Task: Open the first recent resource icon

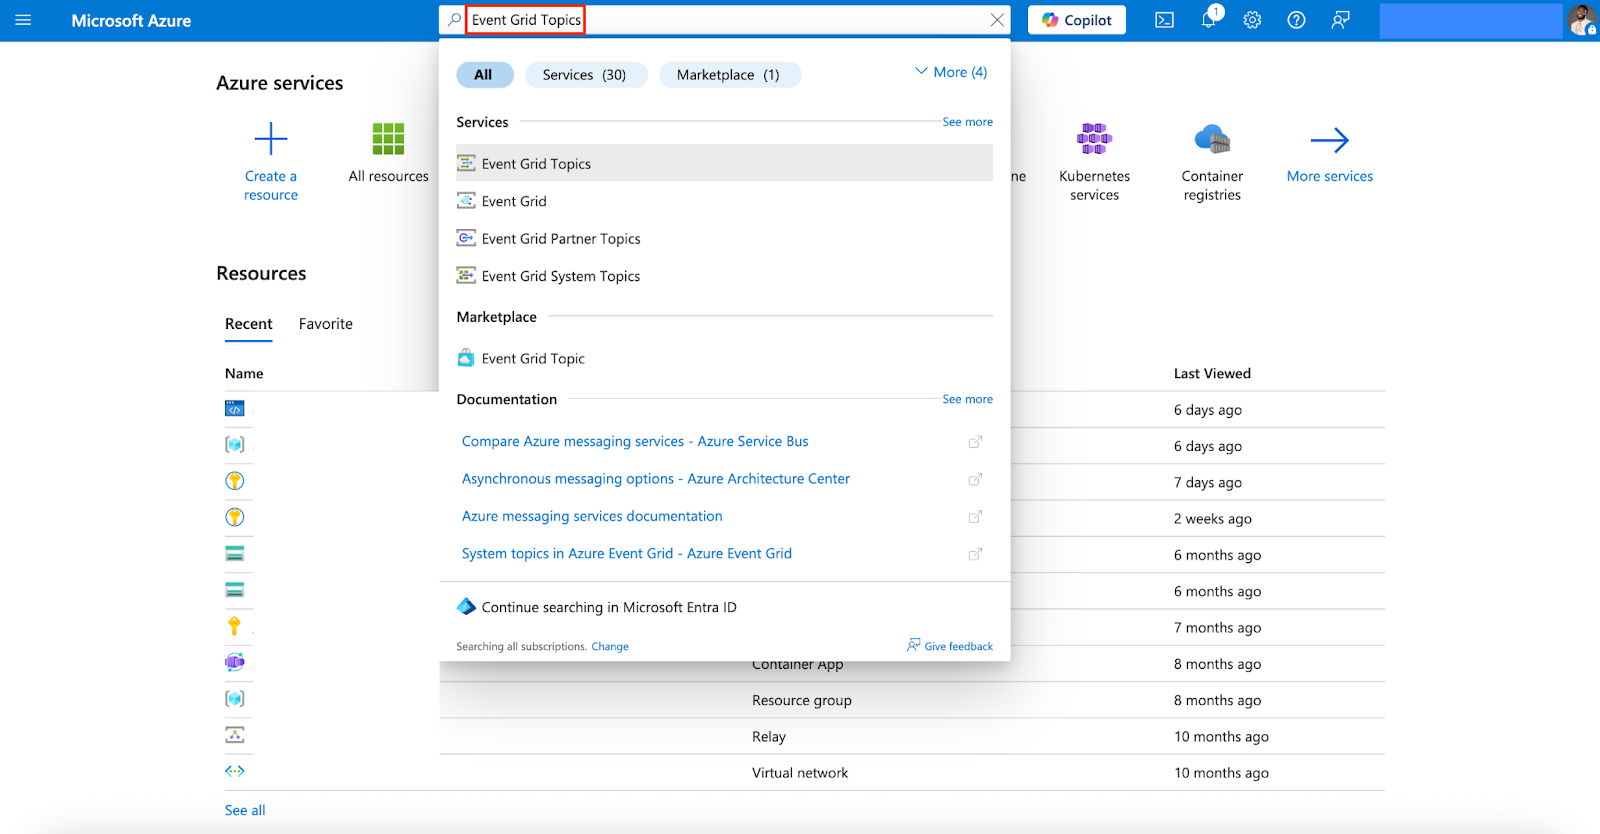Action: (235, 408)
